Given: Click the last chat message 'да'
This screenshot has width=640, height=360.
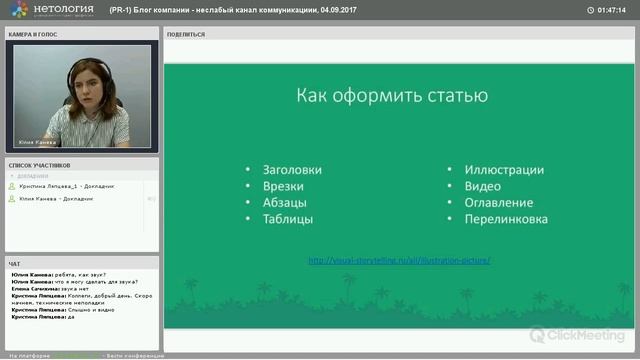Looking at the screenshot, I should tap(43, 317).
